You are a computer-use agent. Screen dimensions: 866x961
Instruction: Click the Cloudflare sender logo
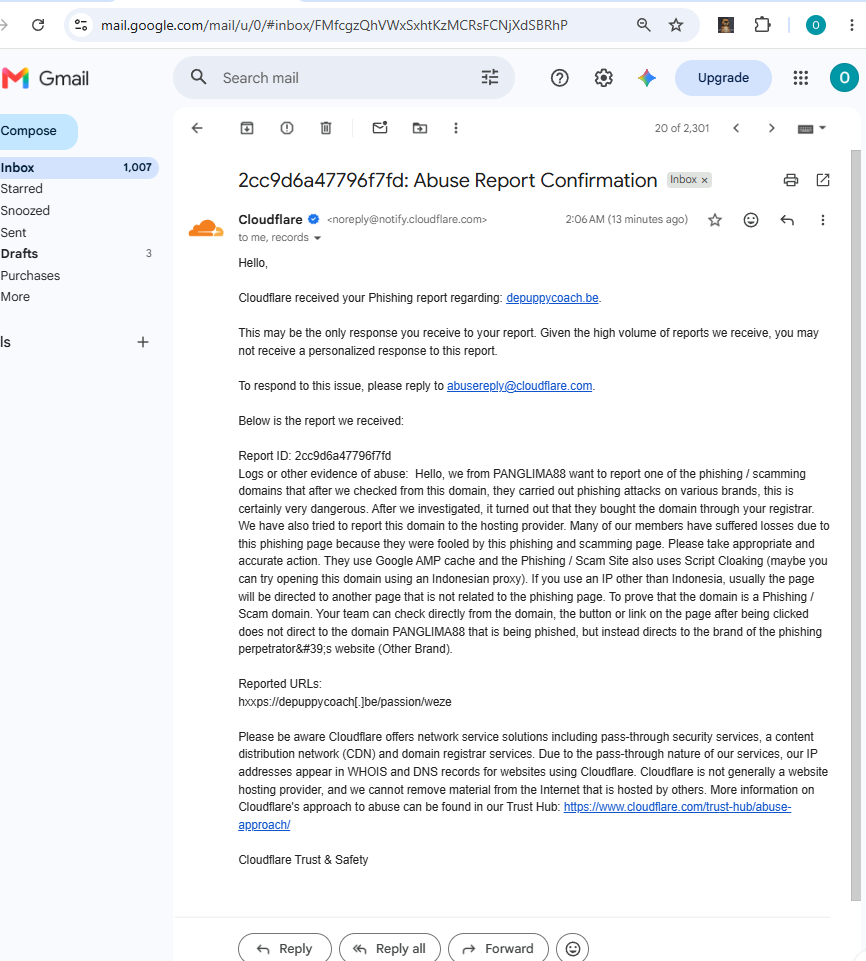click(x=206, y=229)
